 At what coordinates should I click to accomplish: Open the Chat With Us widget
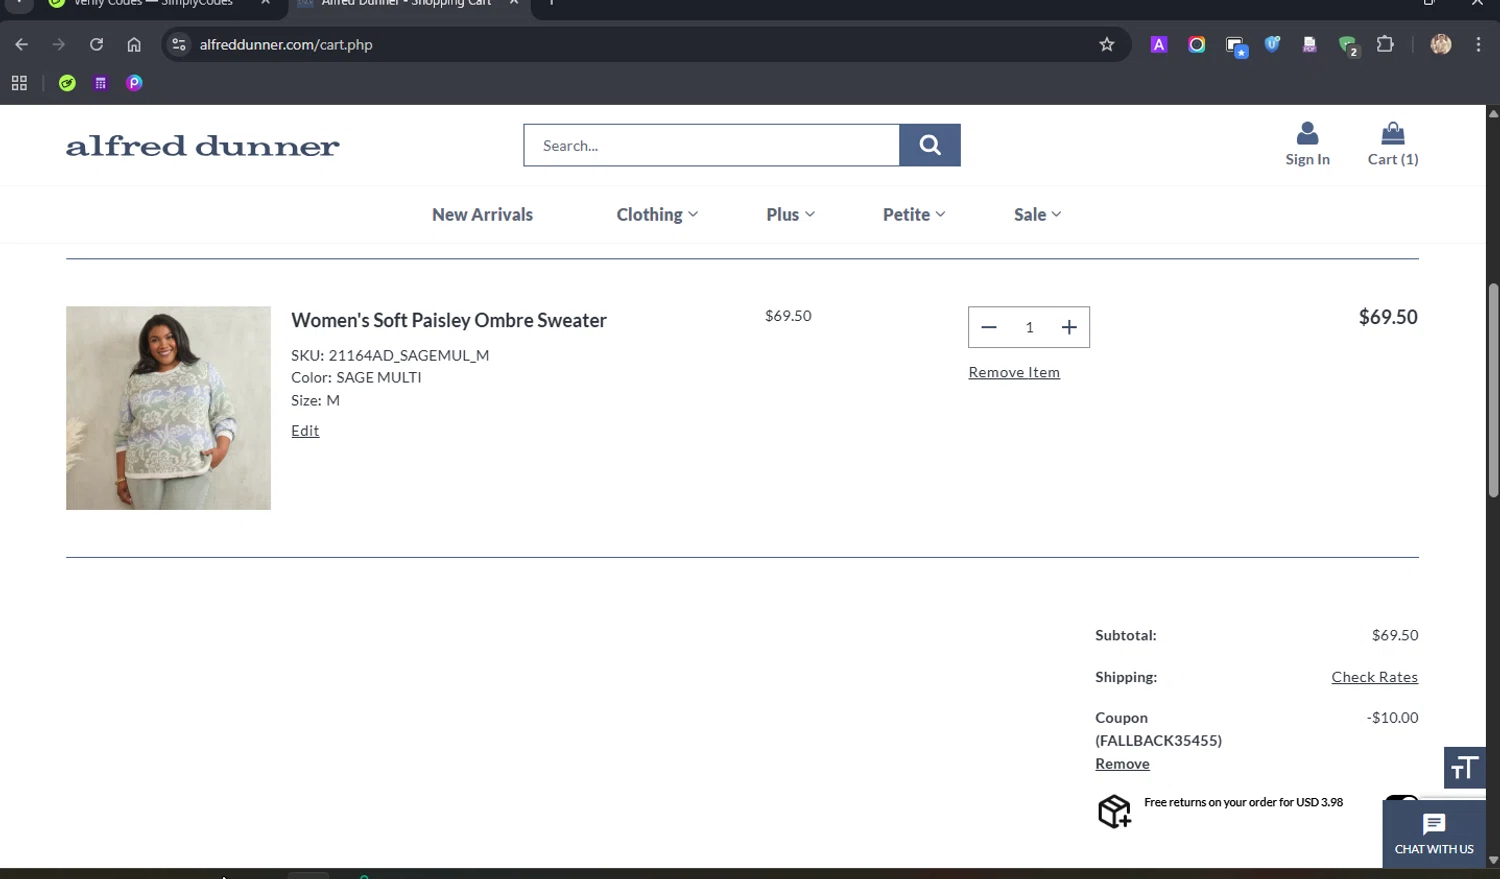[1434, 833]
